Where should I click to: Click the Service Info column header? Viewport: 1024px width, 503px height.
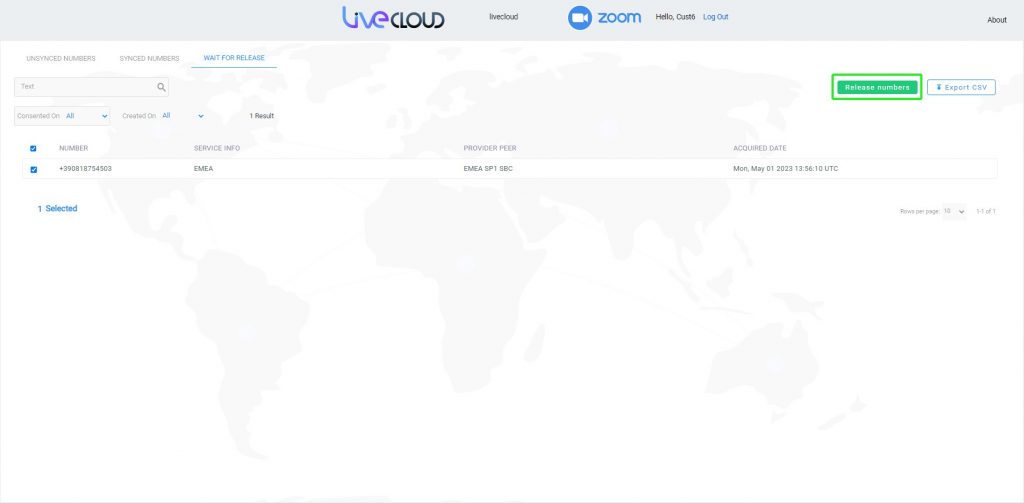217,148
